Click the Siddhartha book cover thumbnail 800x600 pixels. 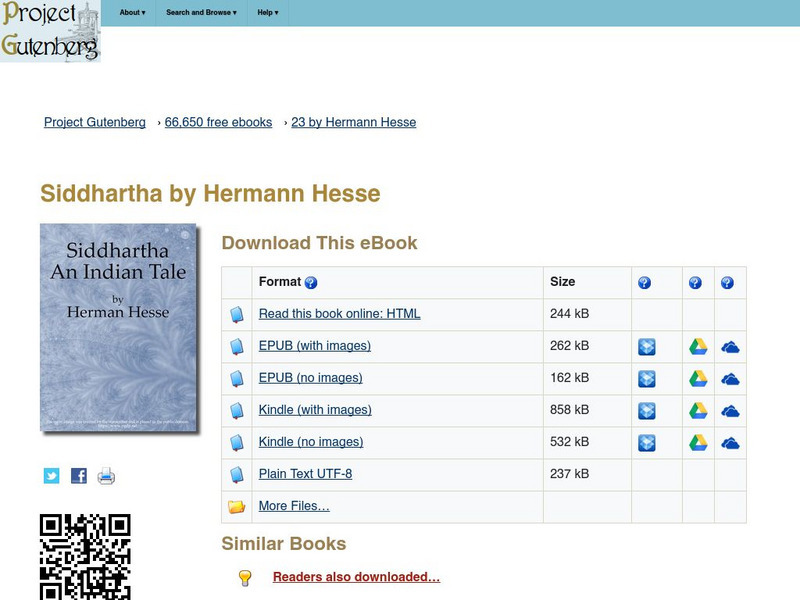click(118, 328)
